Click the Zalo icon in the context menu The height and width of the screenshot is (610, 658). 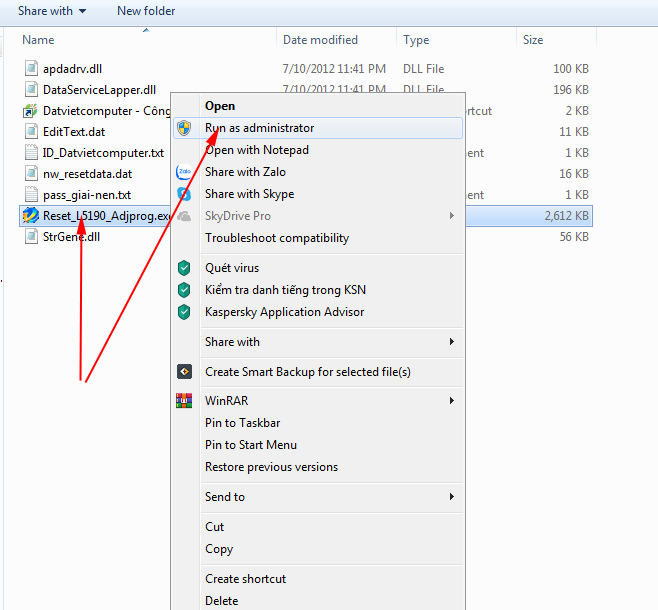[x=184, y=172]
